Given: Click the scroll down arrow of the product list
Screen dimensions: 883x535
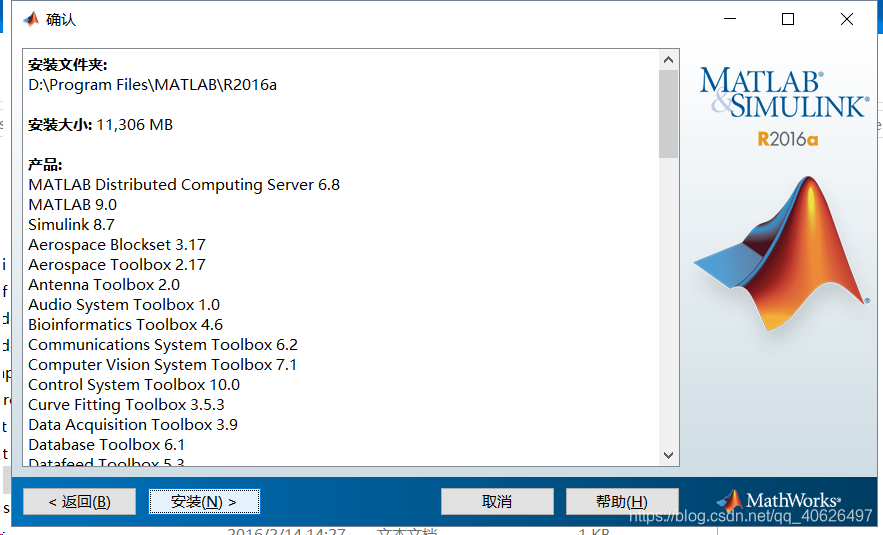Looking at the screenshot, I should click(668, 455).
